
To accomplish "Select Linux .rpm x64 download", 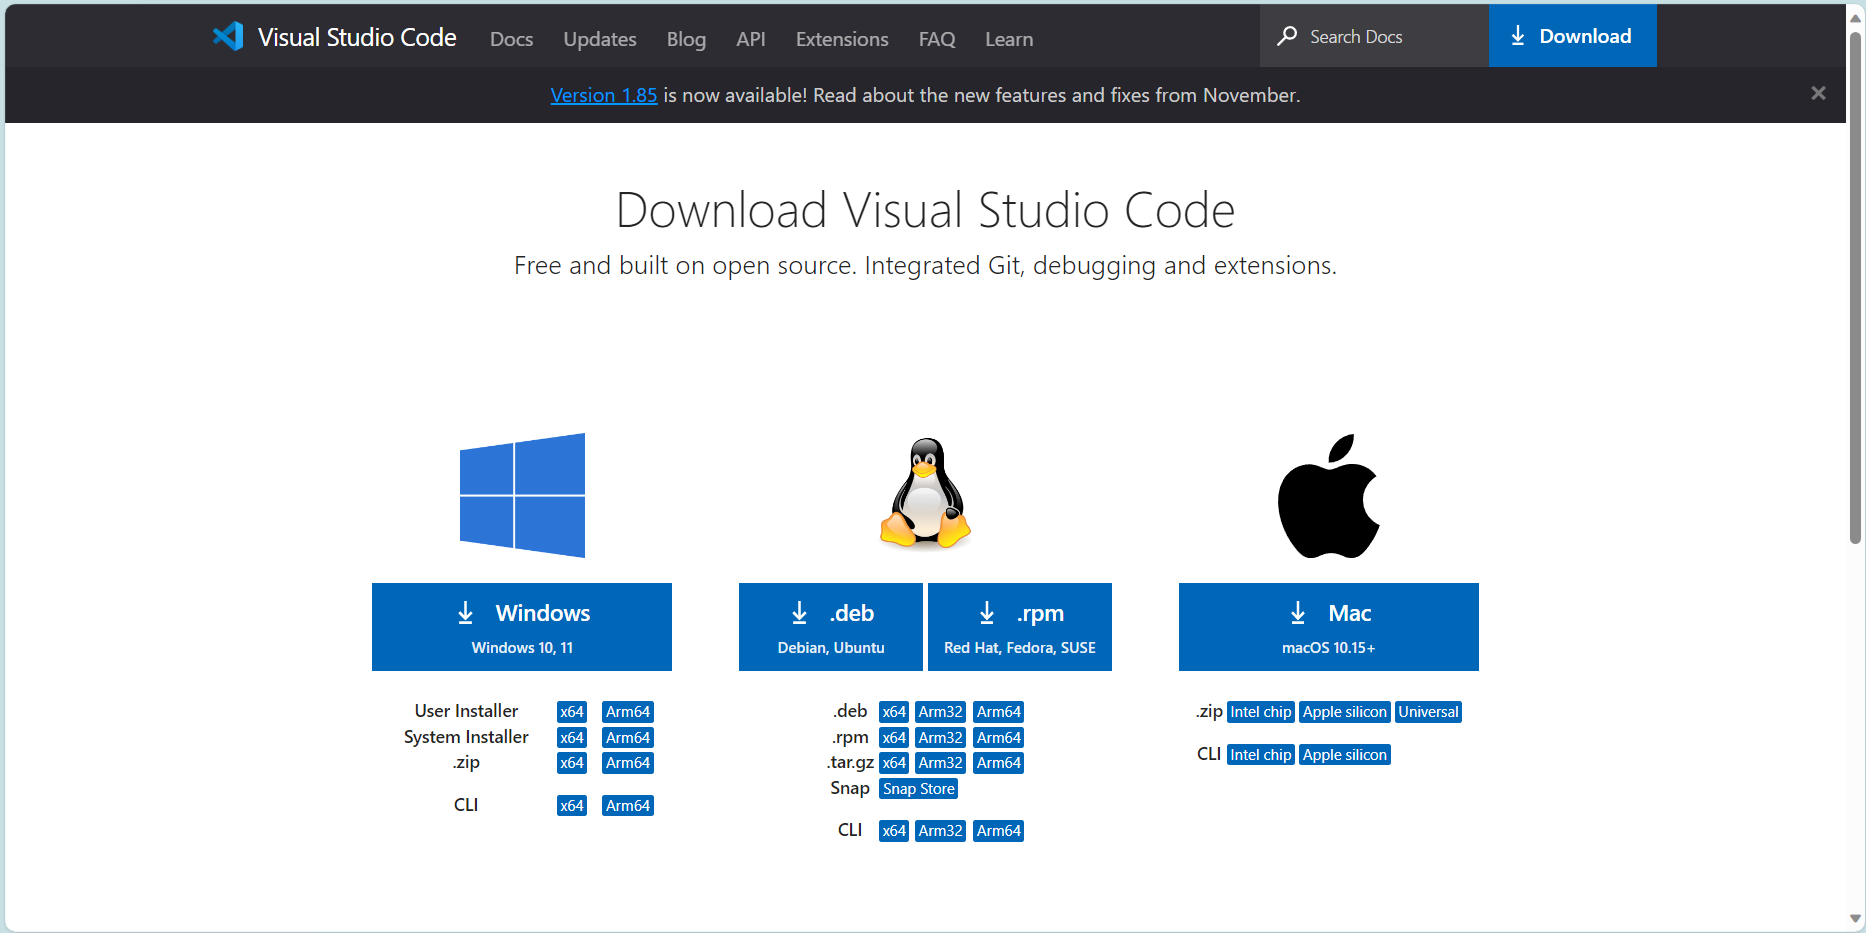I will tap(894, 738).
